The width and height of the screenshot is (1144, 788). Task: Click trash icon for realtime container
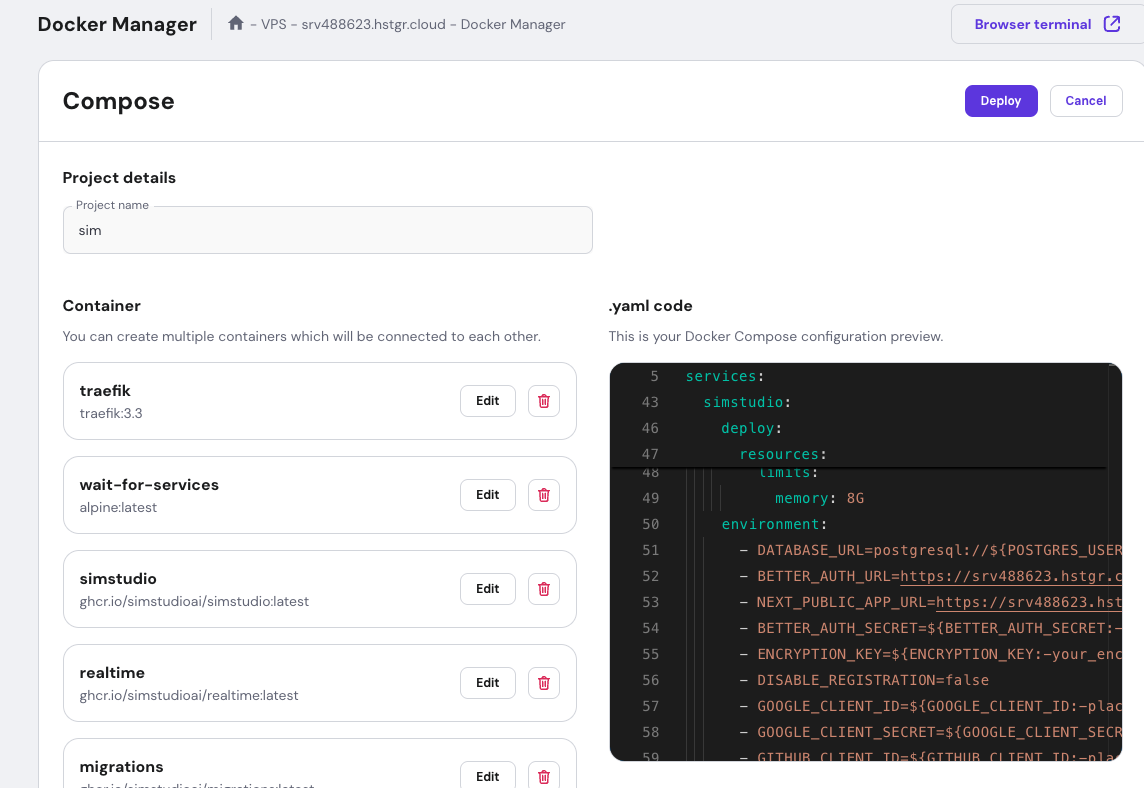[x=544, y=683]
